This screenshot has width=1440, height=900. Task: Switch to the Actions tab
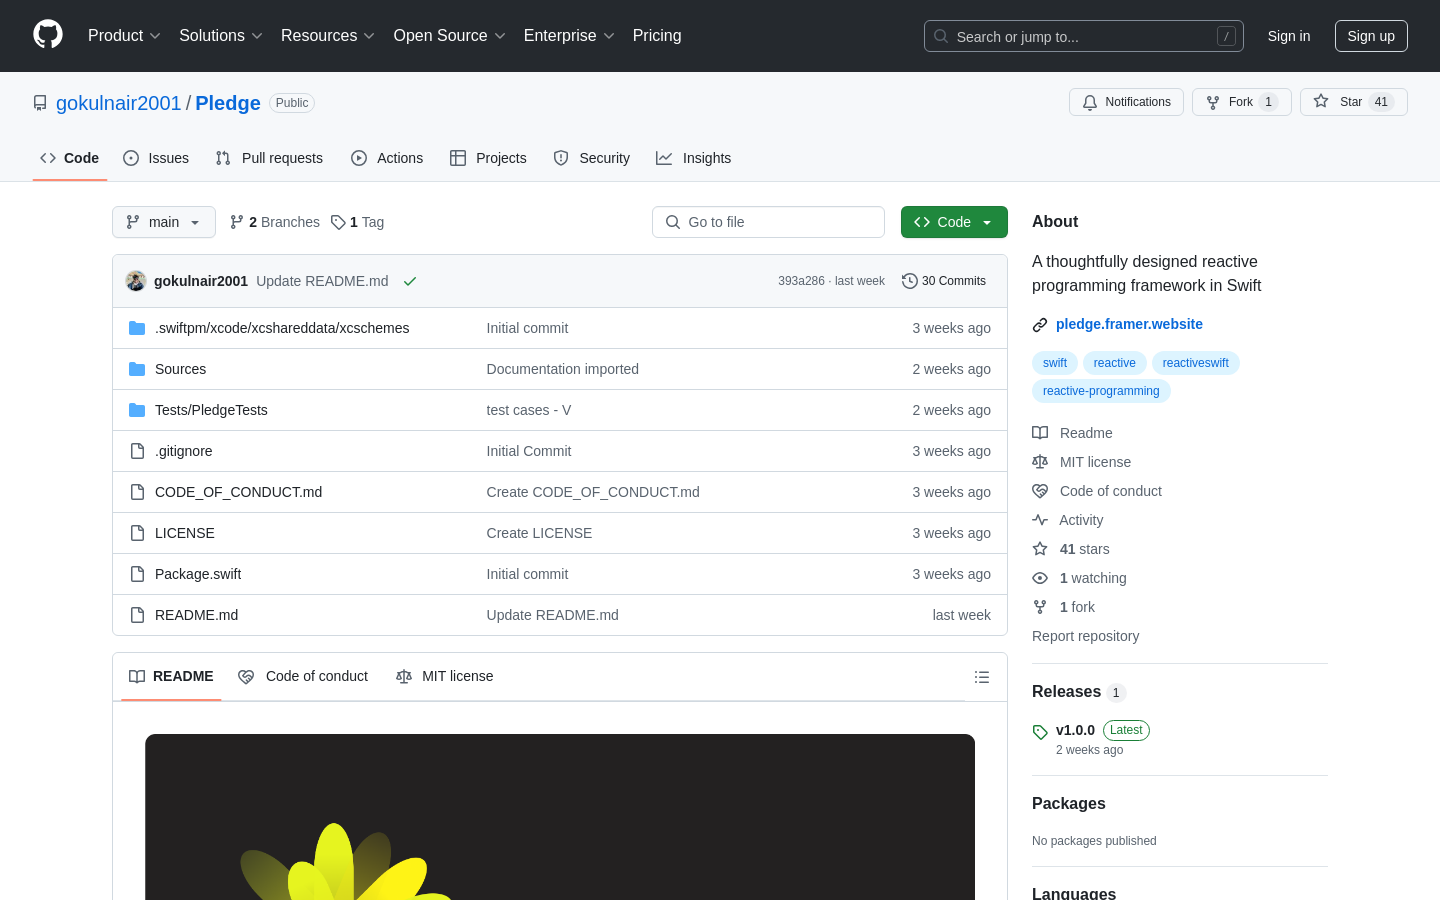coord(387,158)
